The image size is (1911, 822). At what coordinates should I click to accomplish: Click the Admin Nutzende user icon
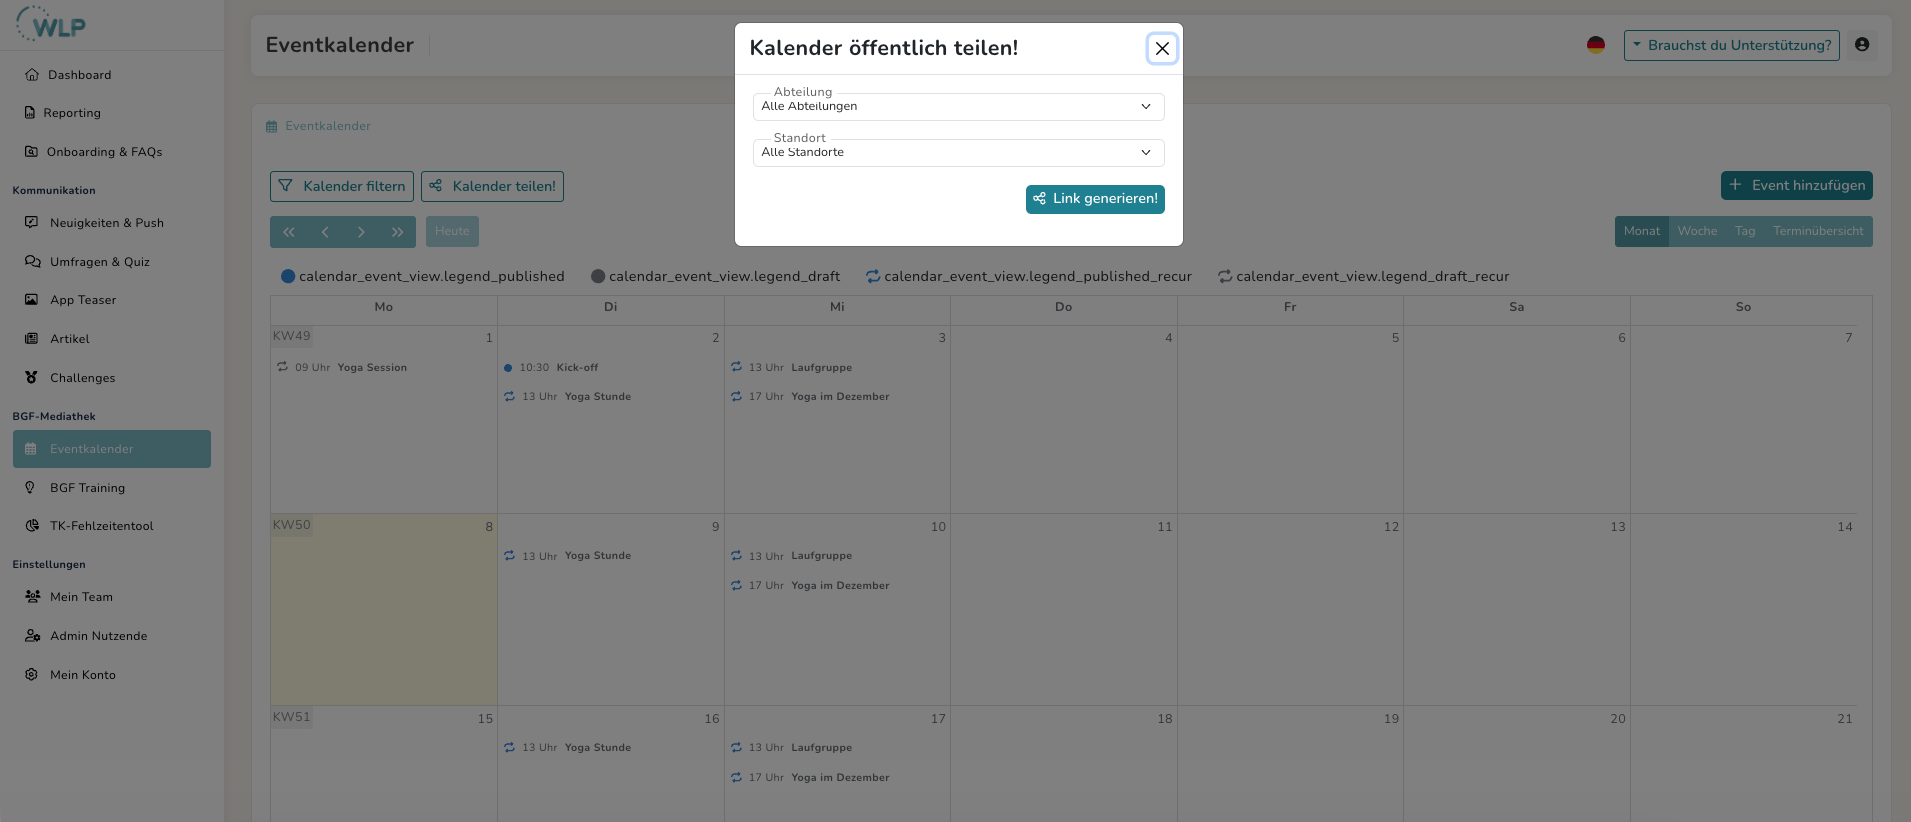(x=33, y=636)
